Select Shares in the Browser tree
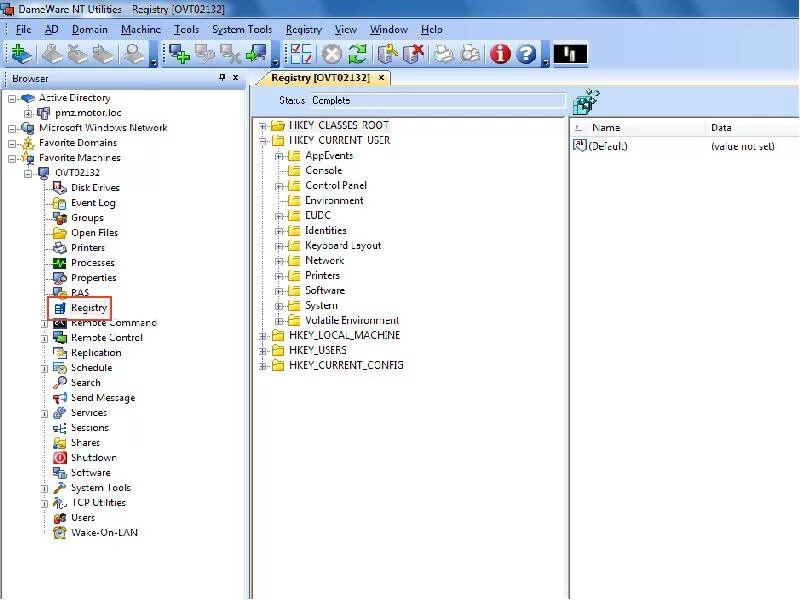The width and height of the screenshot is (800, 600). 85,443
